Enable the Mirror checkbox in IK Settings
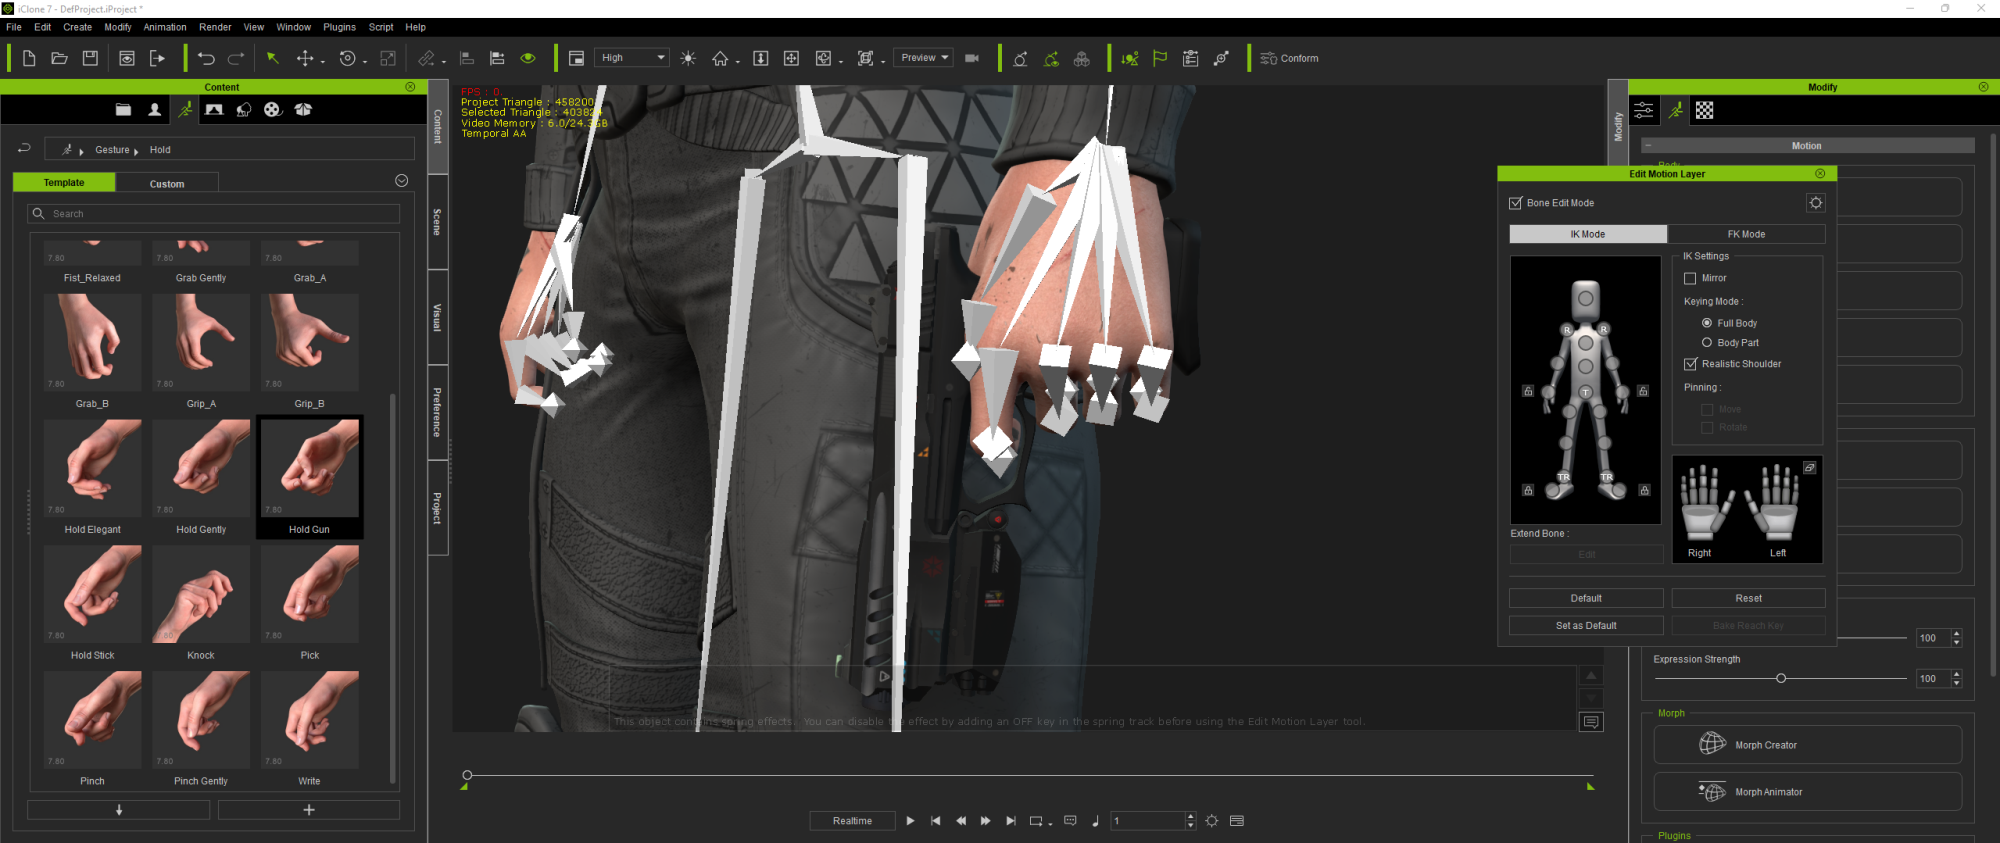Image resolution: width=2000 pixels, height=843 pixels. 1690,278
